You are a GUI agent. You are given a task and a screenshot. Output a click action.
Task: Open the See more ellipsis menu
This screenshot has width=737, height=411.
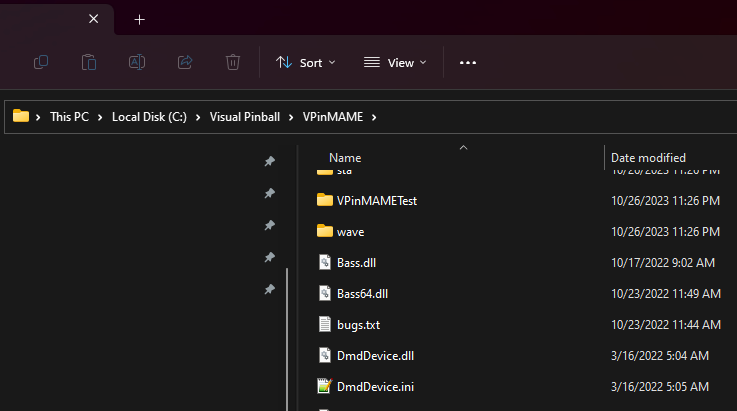click(468, 63)
